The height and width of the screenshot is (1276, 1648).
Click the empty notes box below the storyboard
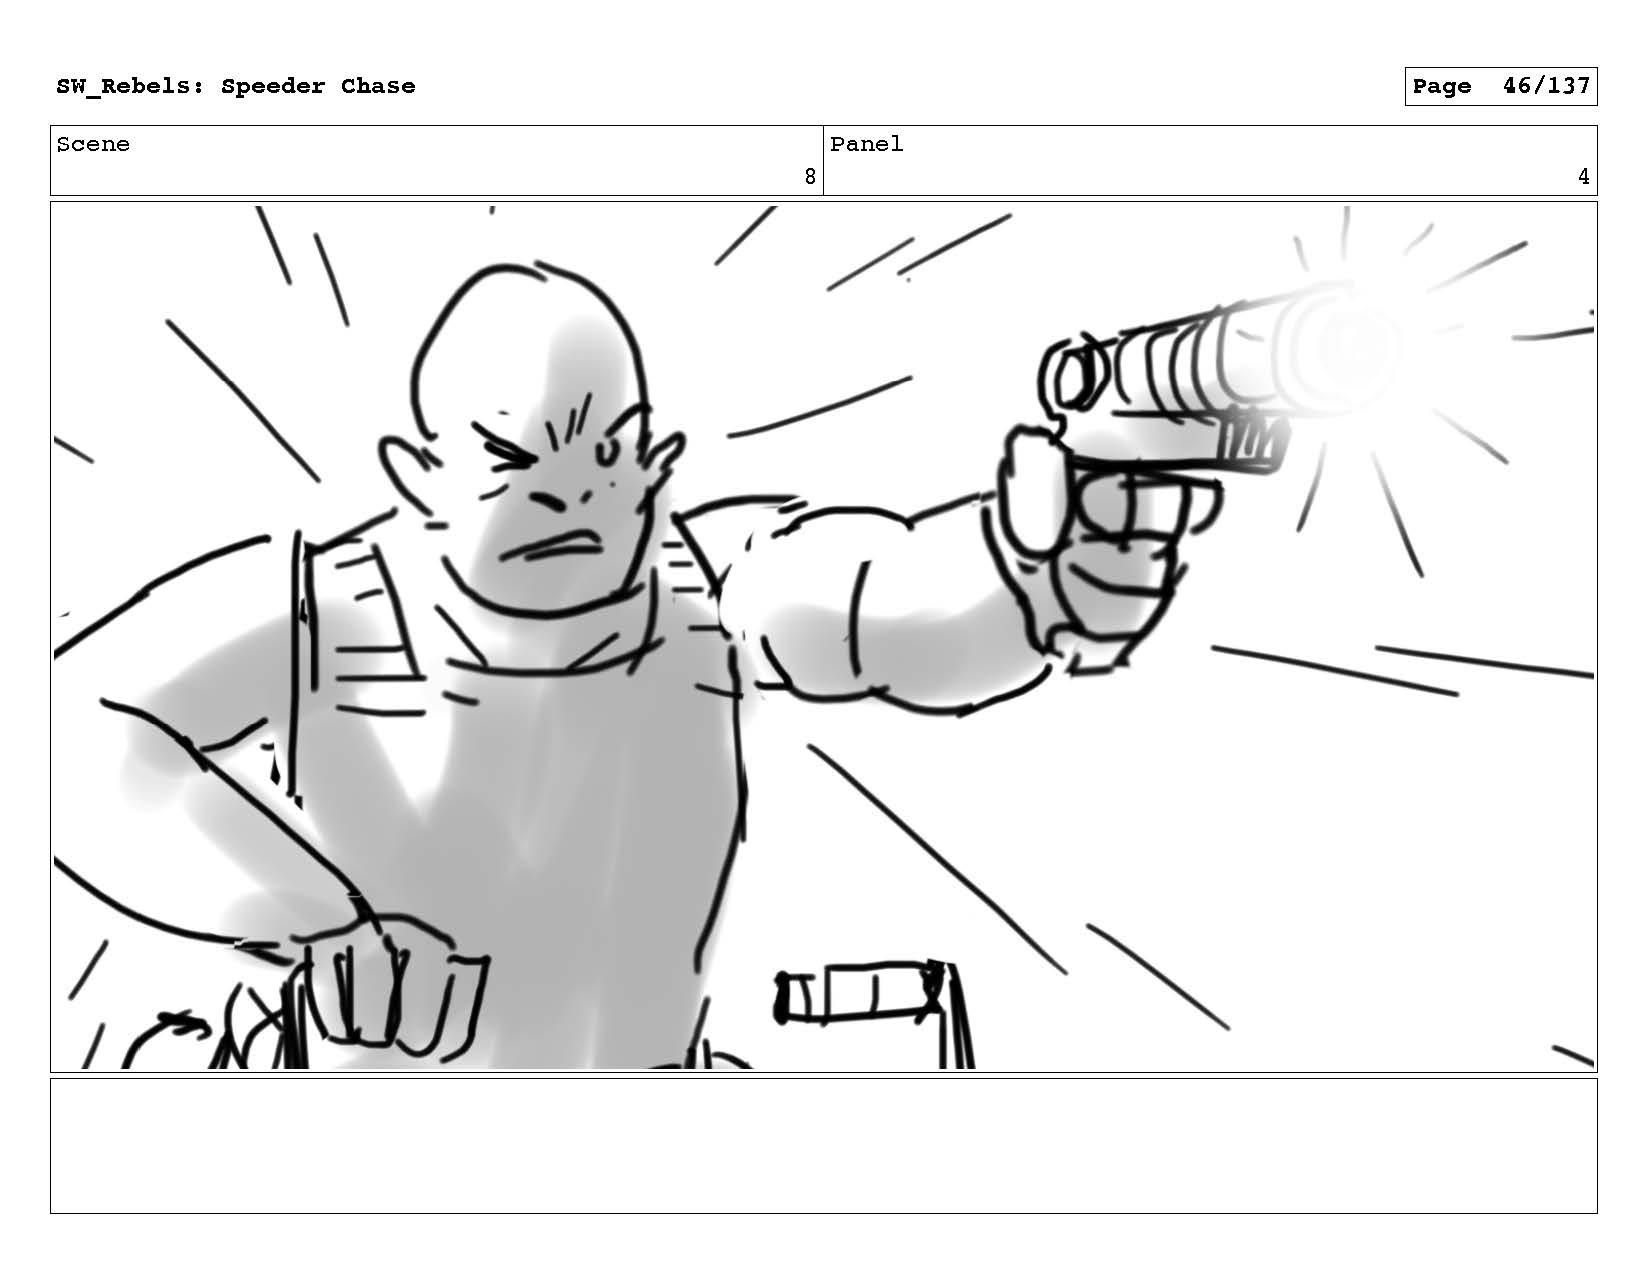[x=823, y=1146]
